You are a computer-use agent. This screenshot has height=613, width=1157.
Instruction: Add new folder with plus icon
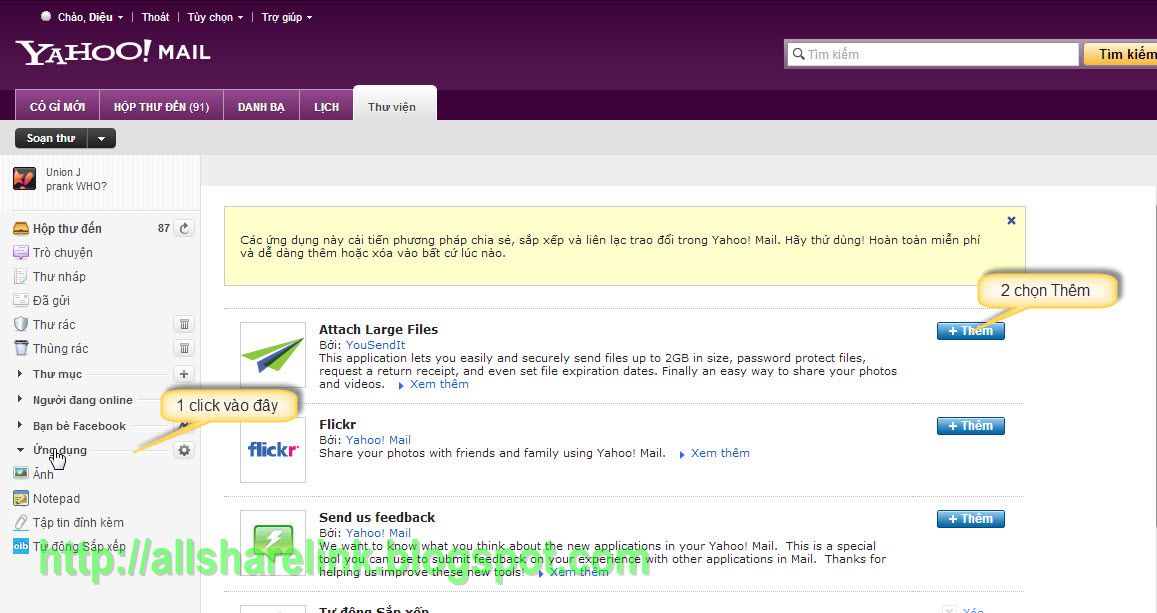184,374
